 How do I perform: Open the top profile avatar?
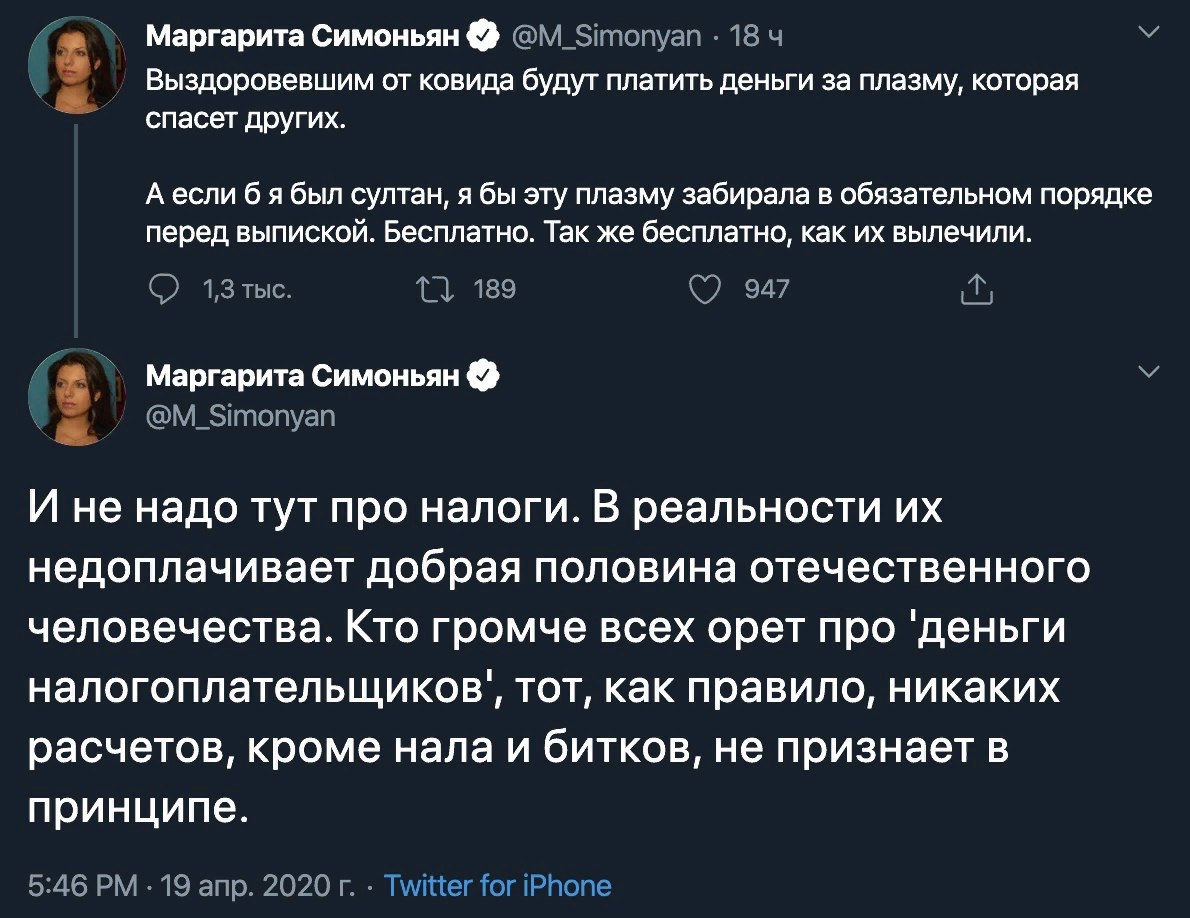pos(77,65)
